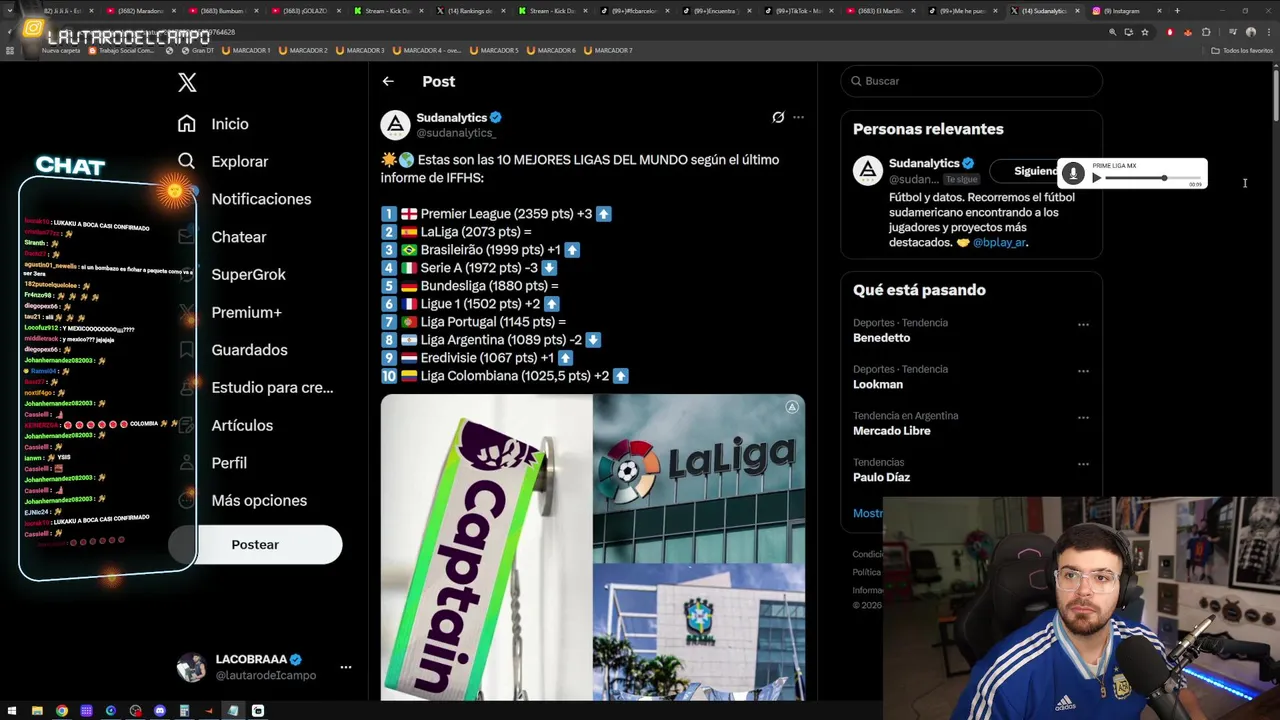Viewport: 1280px width, 720px height.
Task: Open the Chrome profile avatar
Action: (1251, 32)
